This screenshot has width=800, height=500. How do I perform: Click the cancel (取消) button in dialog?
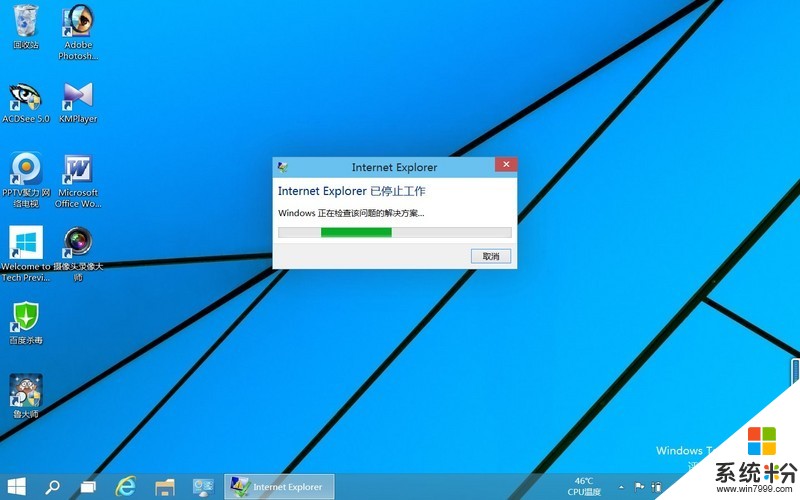pyautogui.click(x=491, y=256)
